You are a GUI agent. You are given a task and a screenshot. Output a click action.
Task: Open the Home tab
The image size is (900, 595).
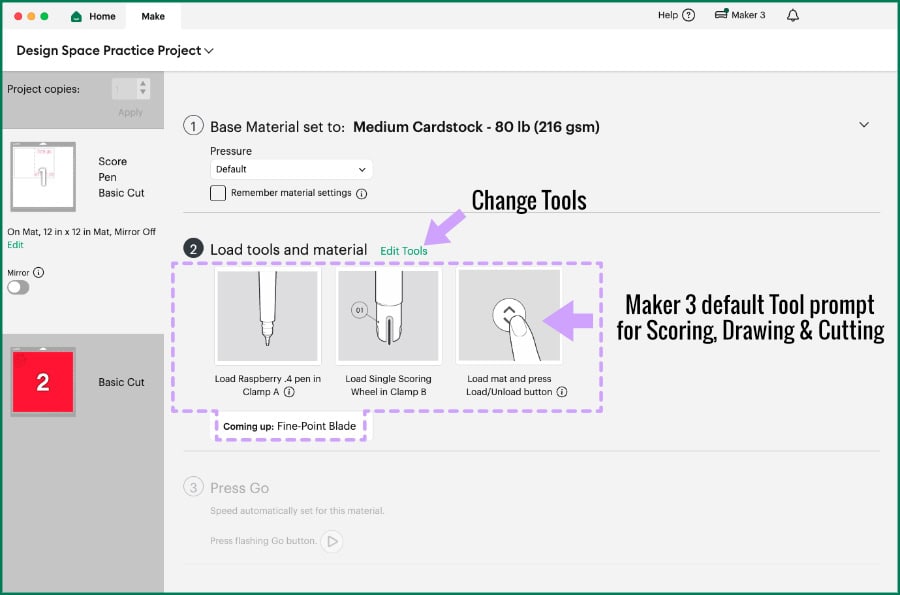tap(93, 16)
